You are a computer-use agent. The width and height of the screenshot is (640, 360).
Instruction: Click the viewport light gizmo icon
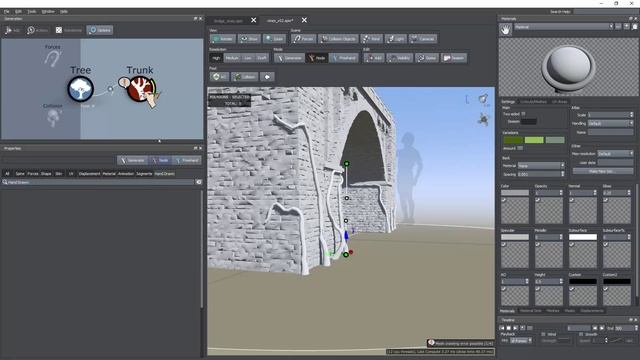pyautogui.click(x=483, y=98)
